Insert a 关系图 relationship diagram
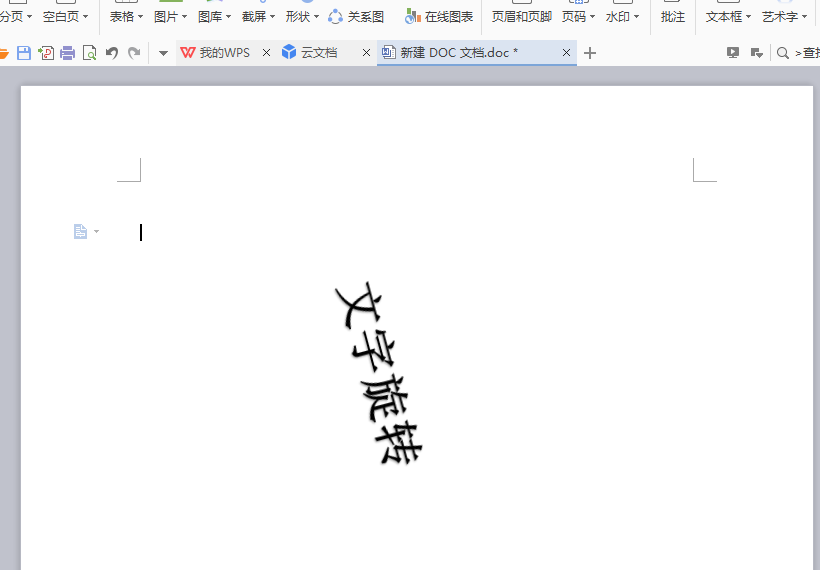 pyautogui.click(x=356, y=17)
